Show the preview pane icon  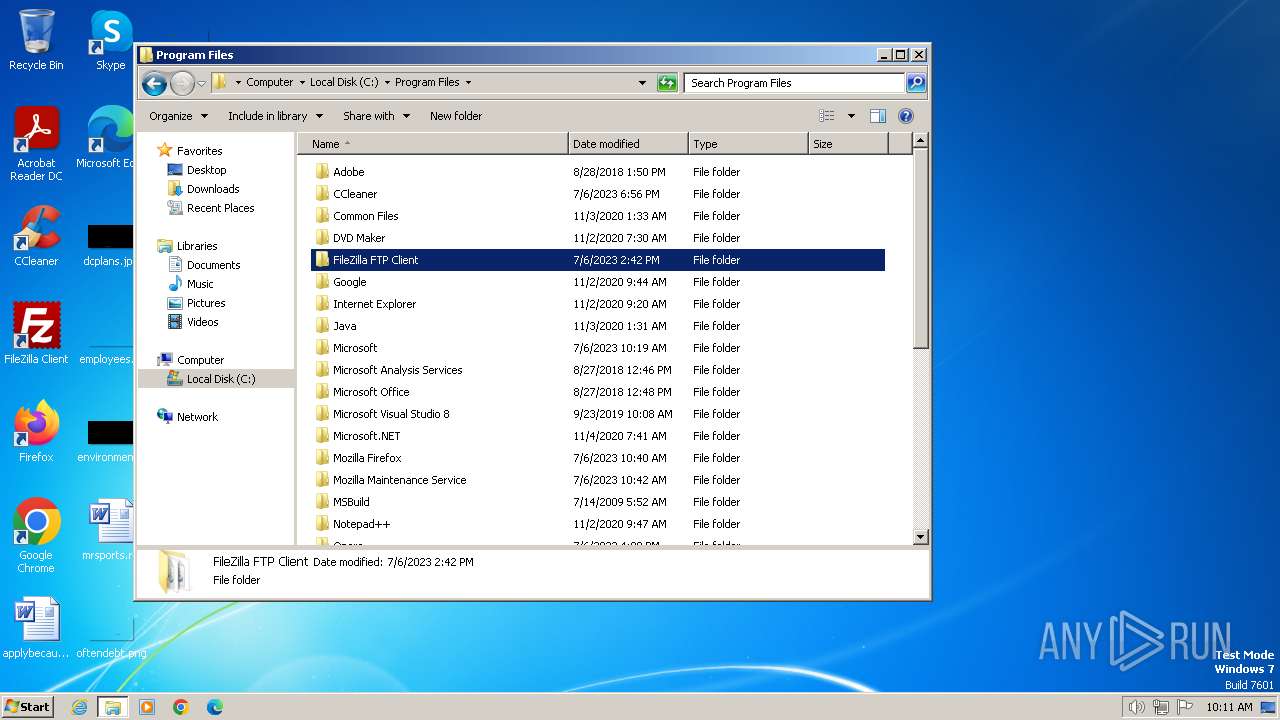877,116
